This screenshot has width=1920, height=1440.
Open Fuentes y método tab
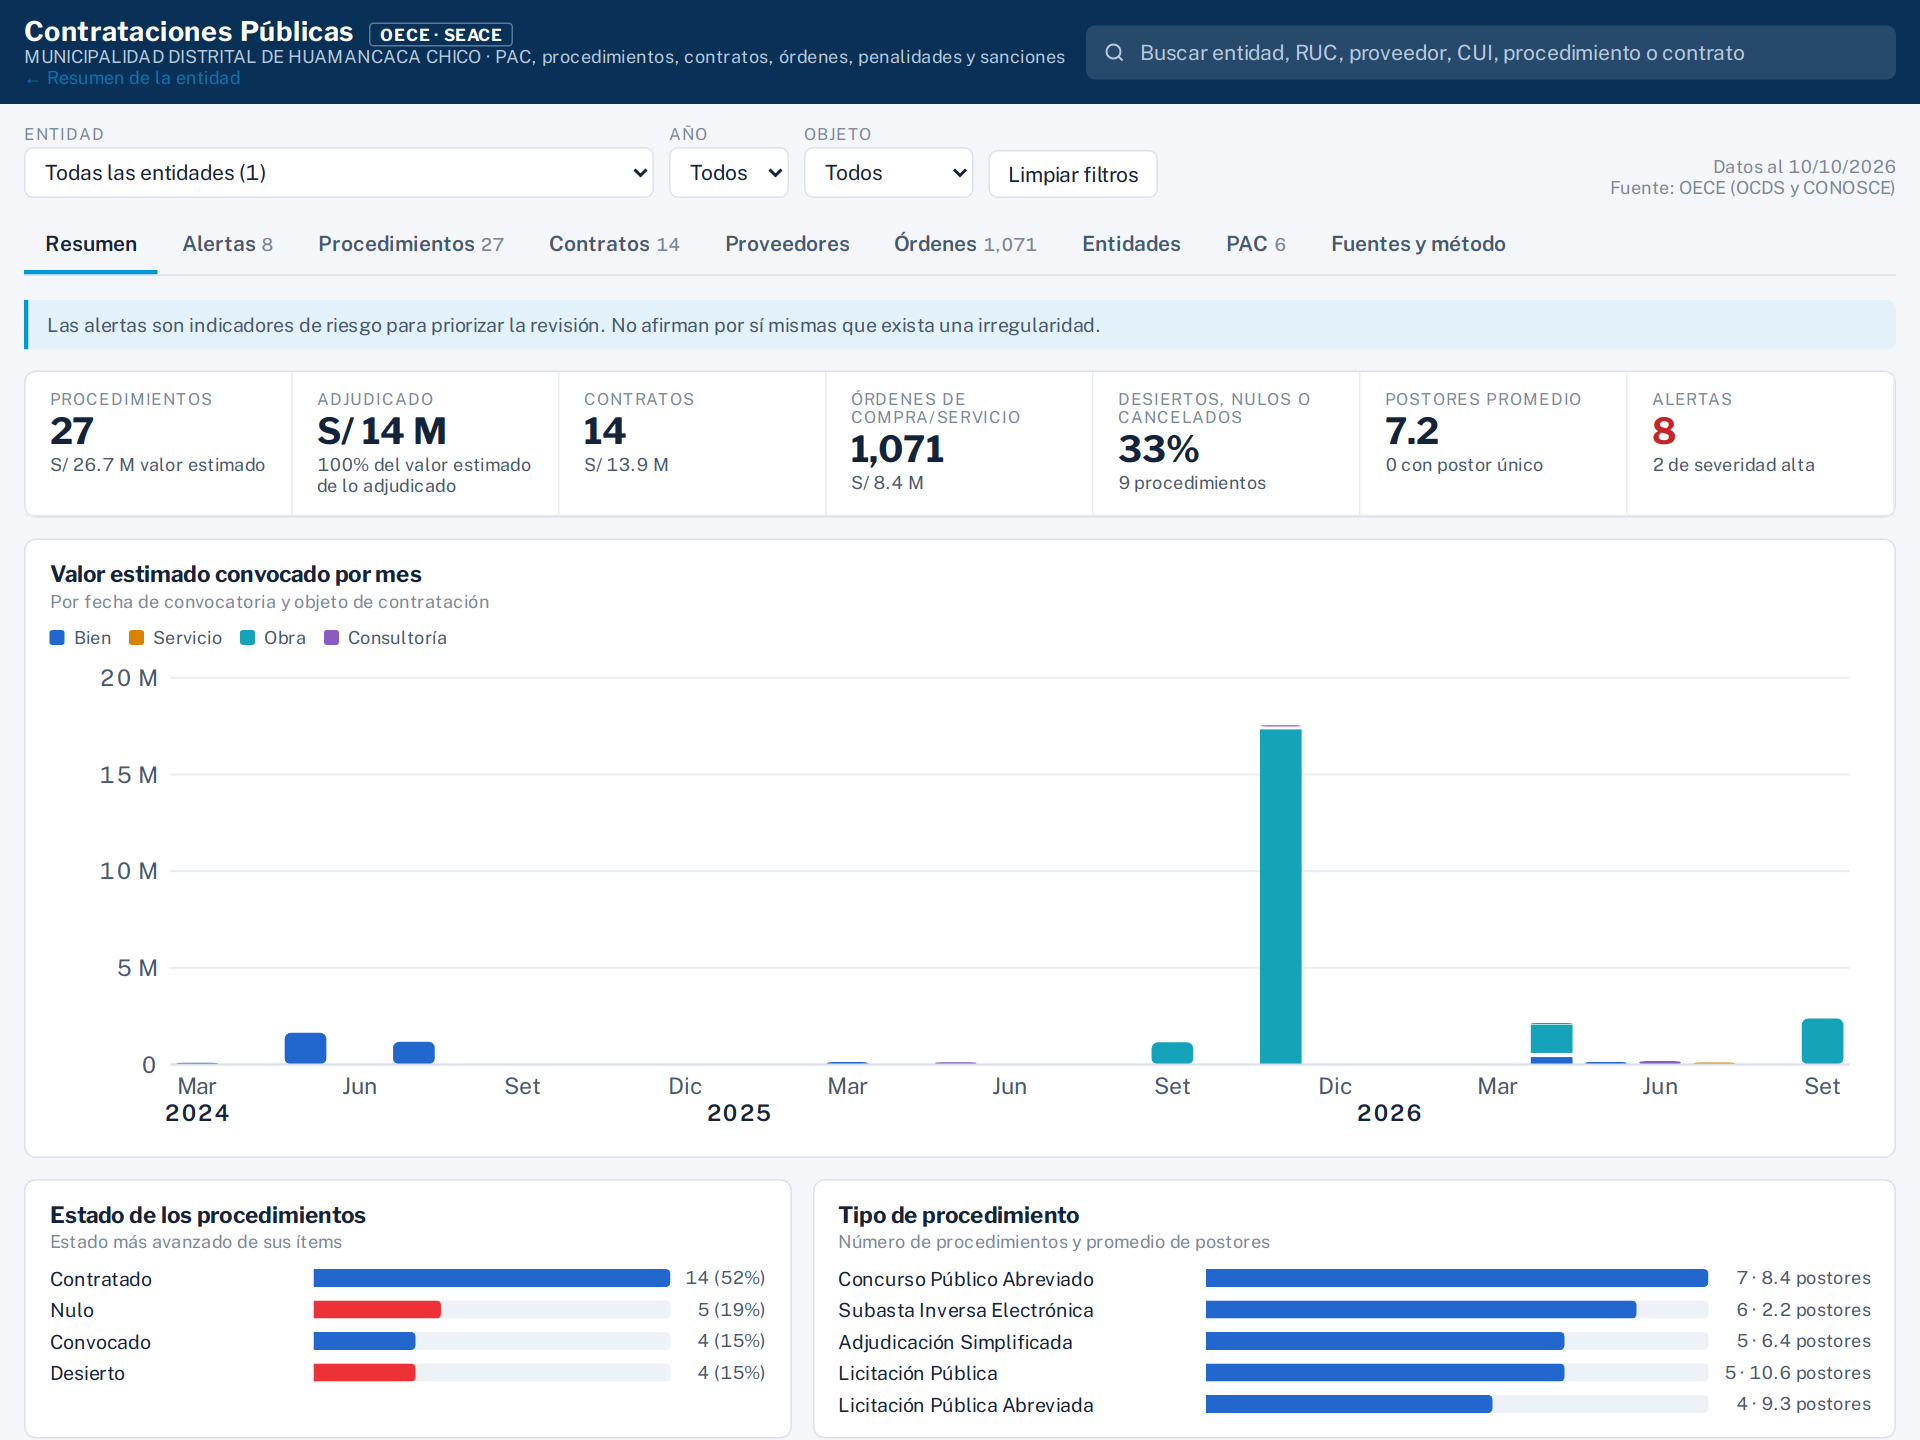[1418, 244]
